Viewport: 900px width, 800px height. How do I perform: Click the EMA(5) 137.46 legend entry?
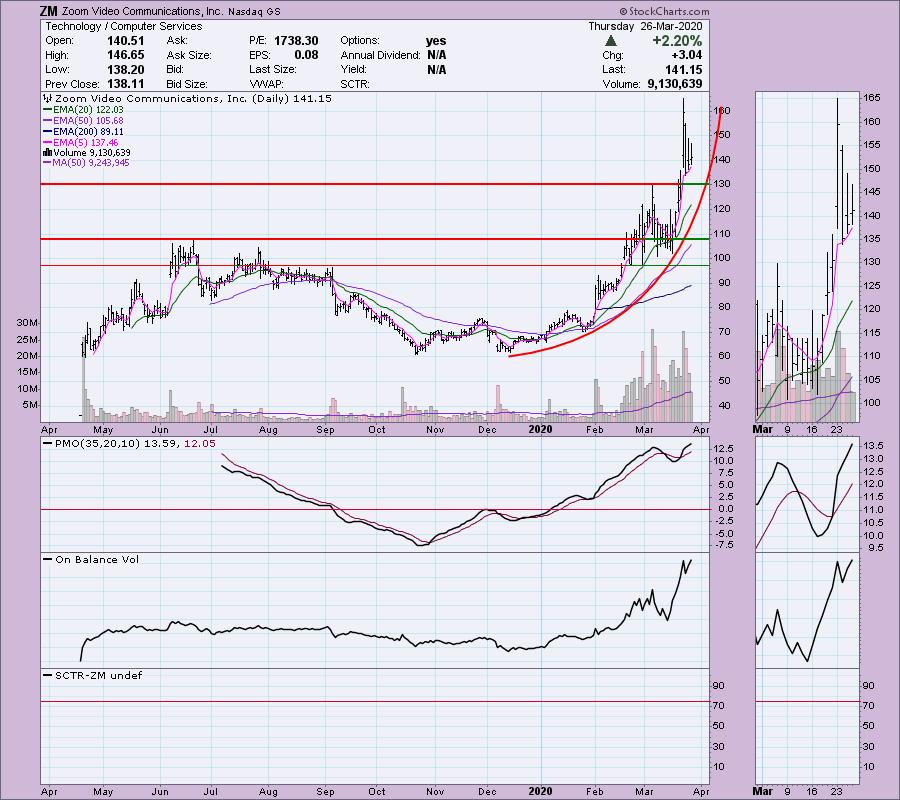(x=81, y=142)
